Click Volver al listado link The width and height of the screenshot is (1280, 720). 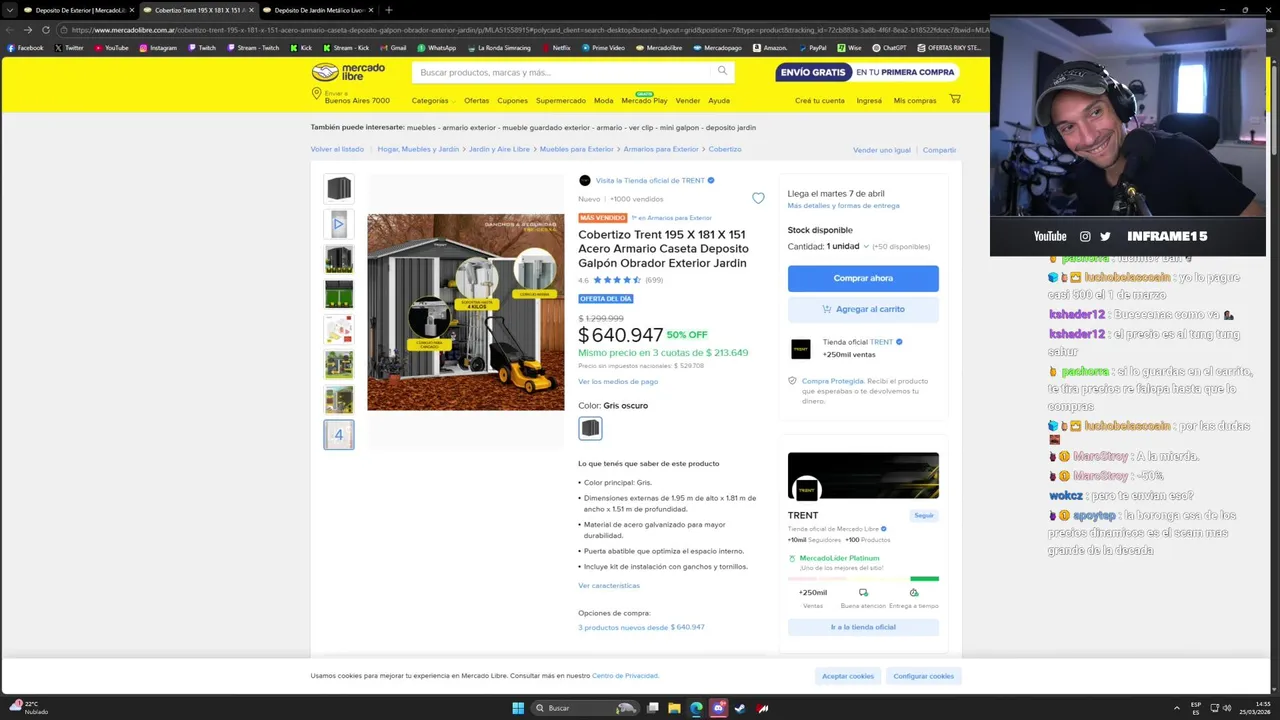coord(337,149)
